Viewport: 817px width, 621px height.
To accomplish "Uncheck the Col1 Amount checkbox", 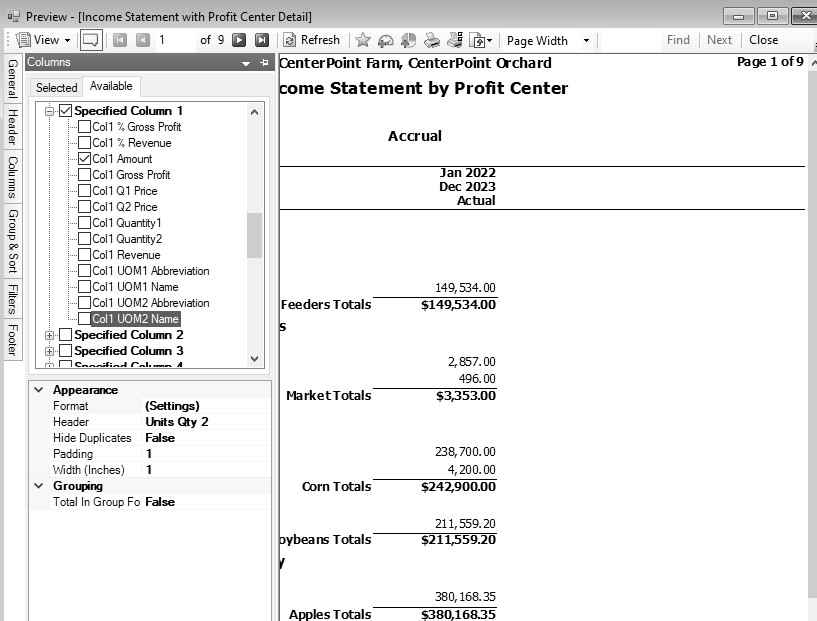I will click(85, 159).
